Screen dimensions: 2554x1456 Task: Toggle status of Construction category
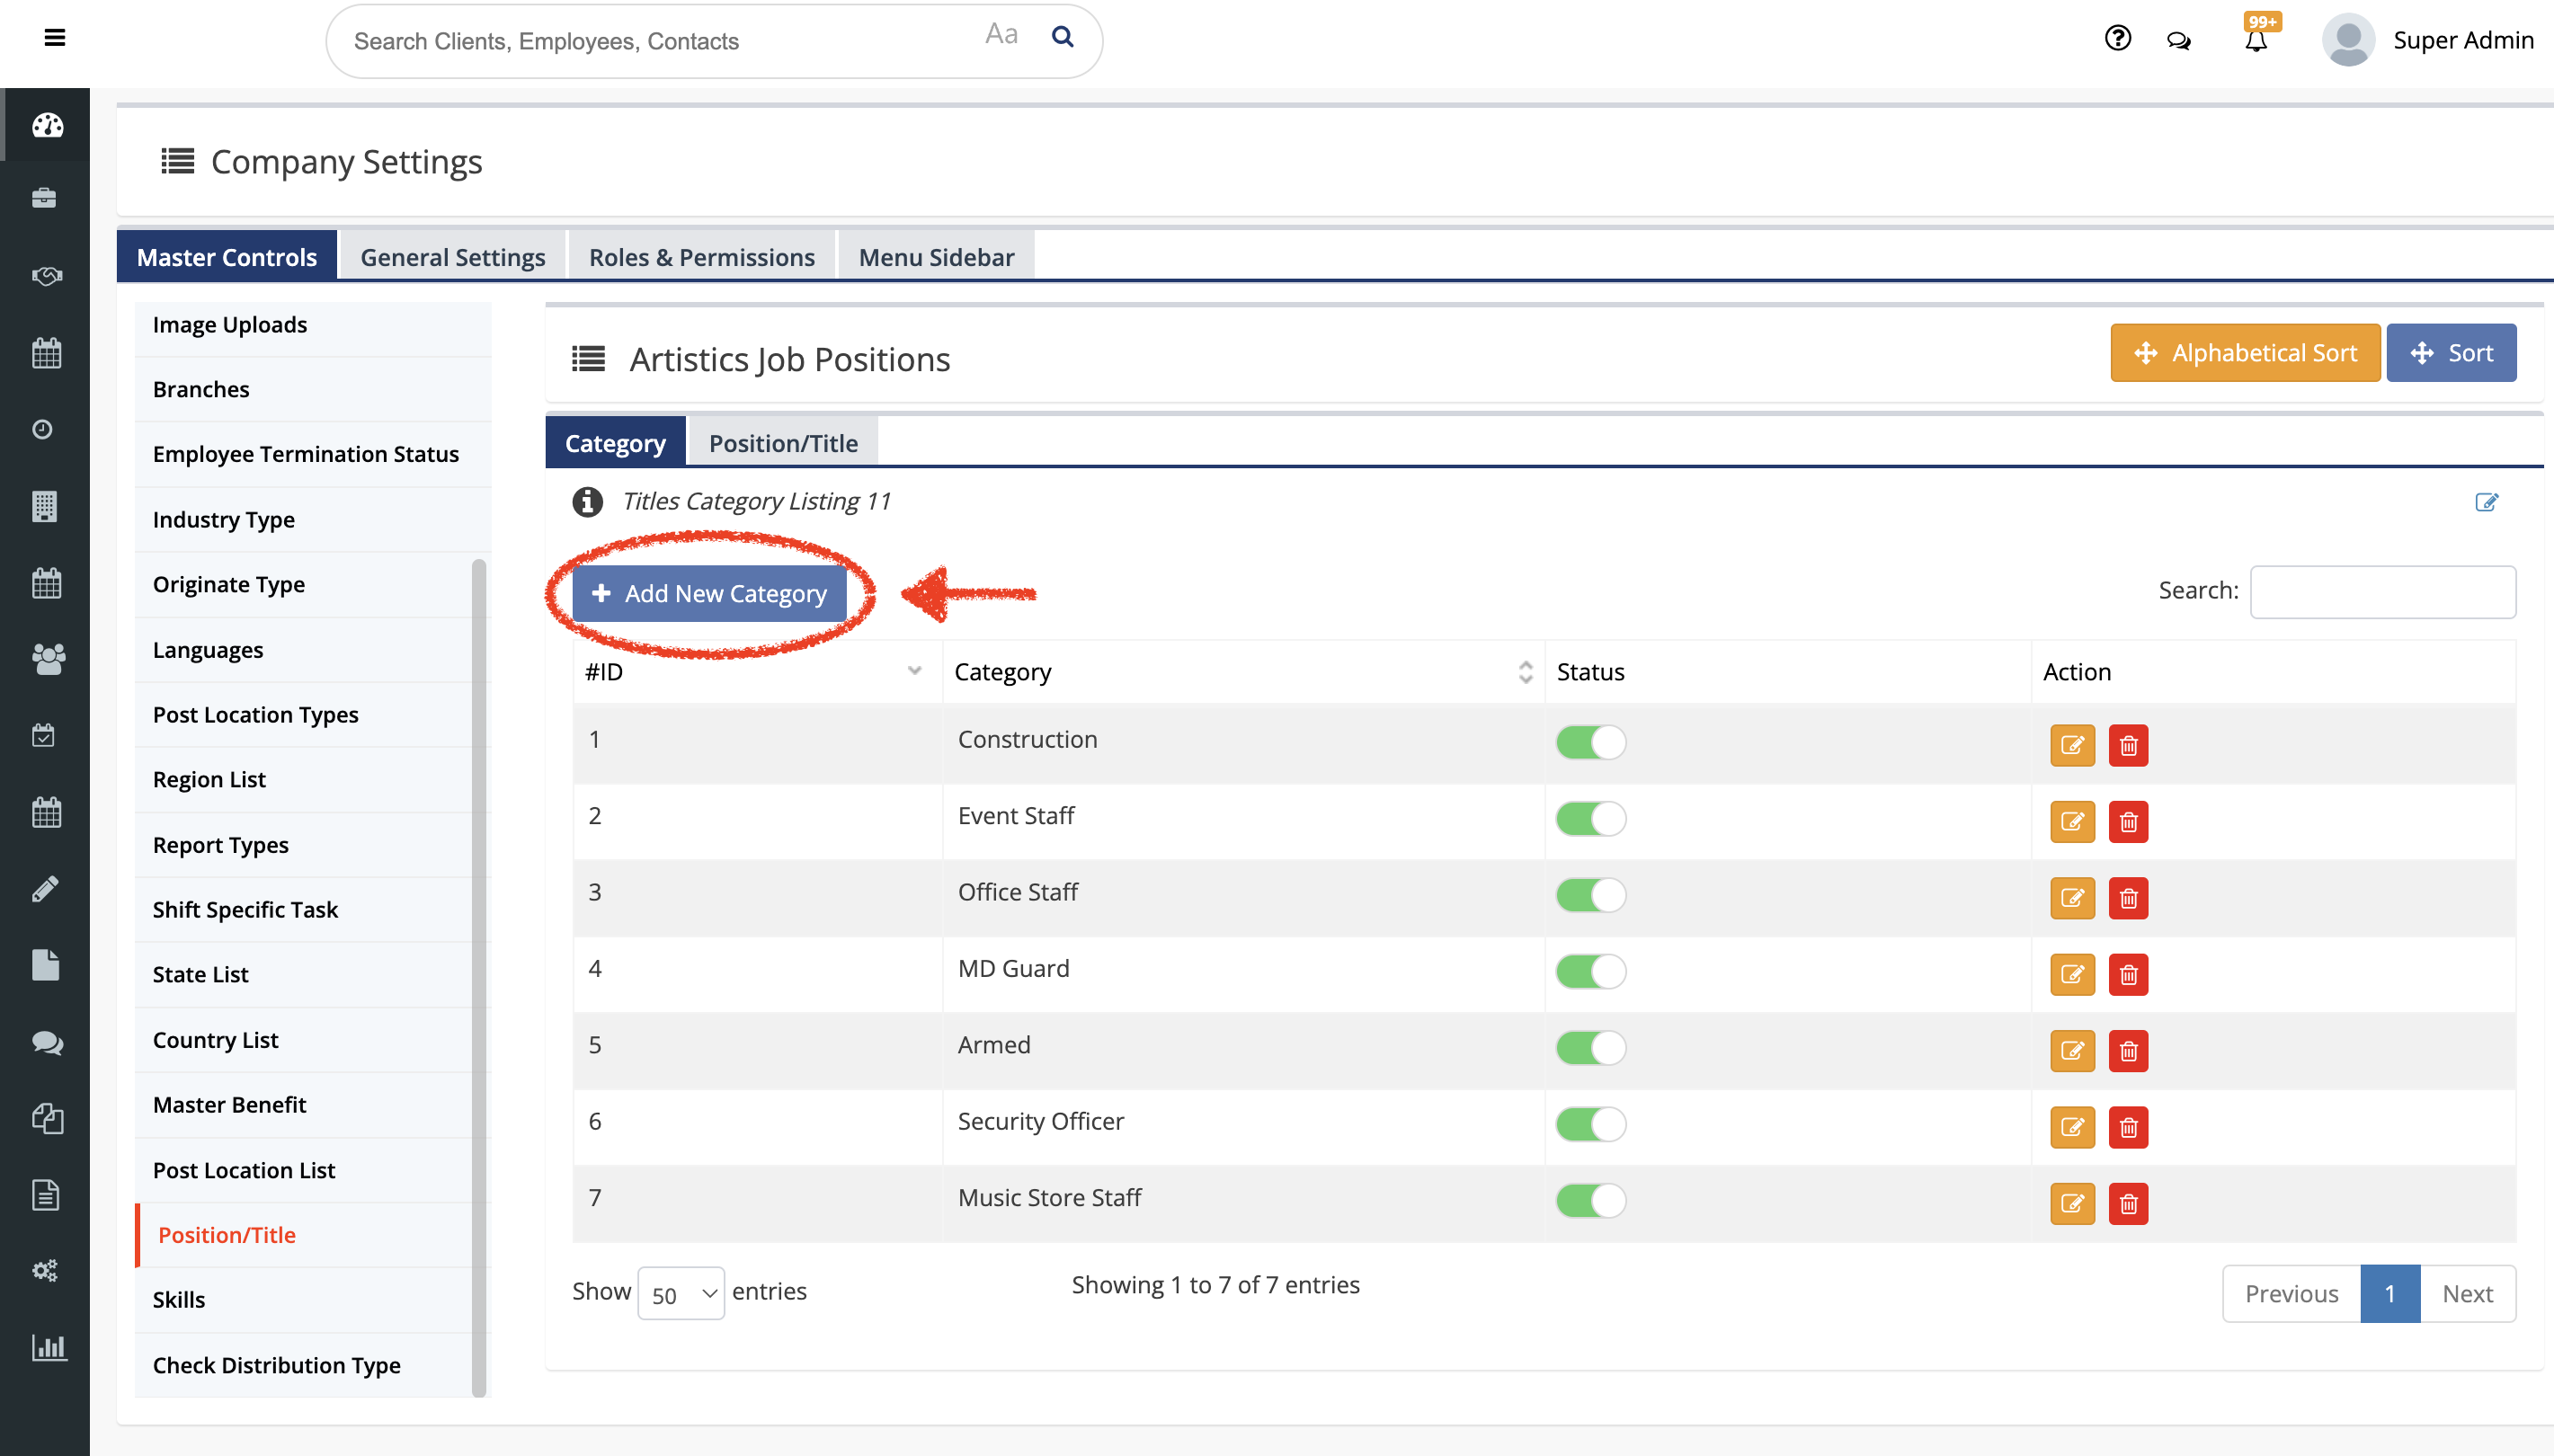pyautogui.click(x=1590, y=743)
